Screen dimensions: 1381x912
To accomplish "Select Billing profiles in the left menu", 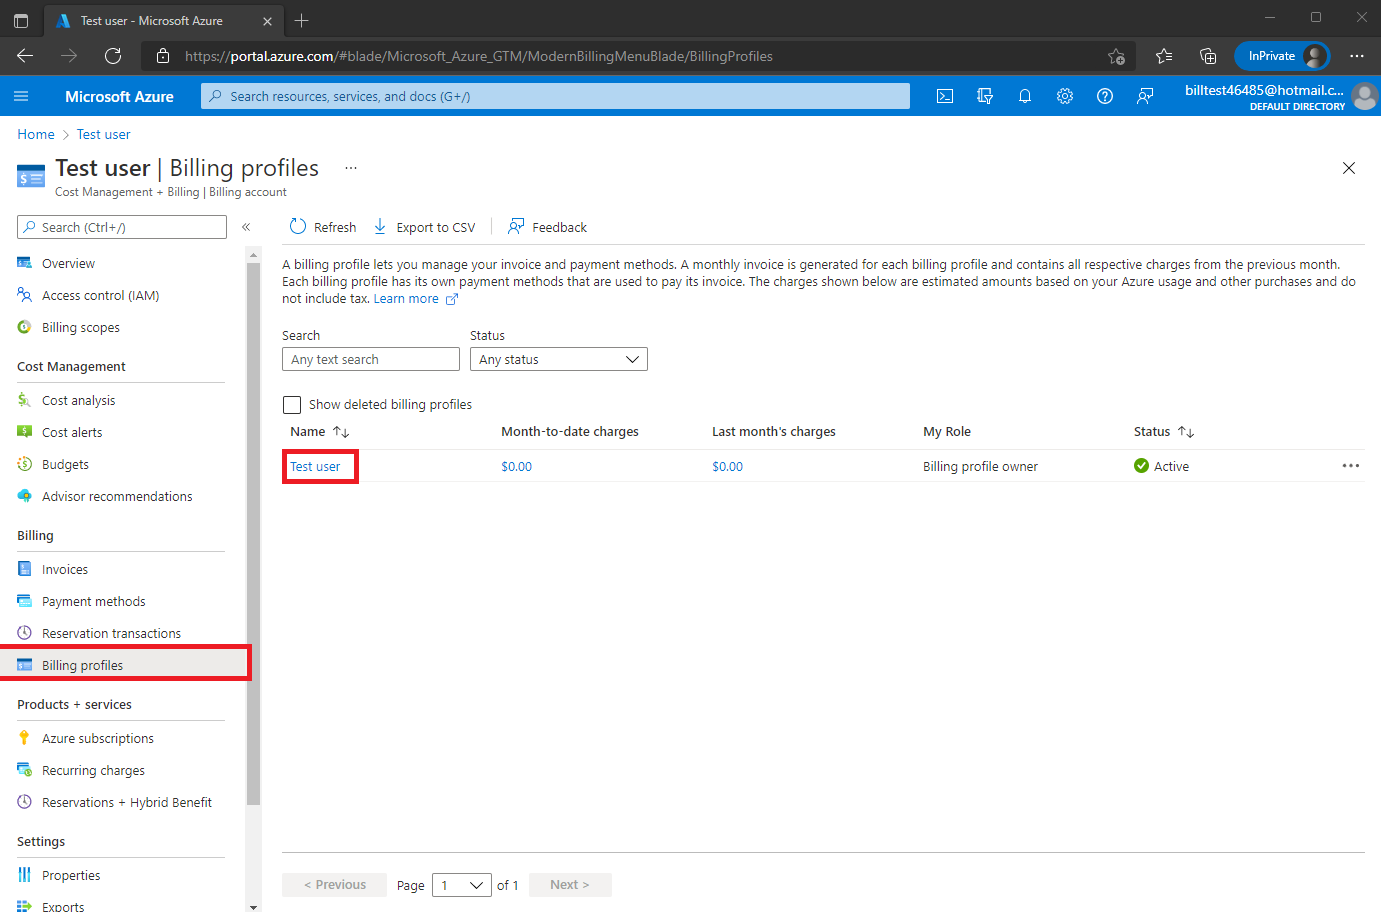I will click(123, 665).
